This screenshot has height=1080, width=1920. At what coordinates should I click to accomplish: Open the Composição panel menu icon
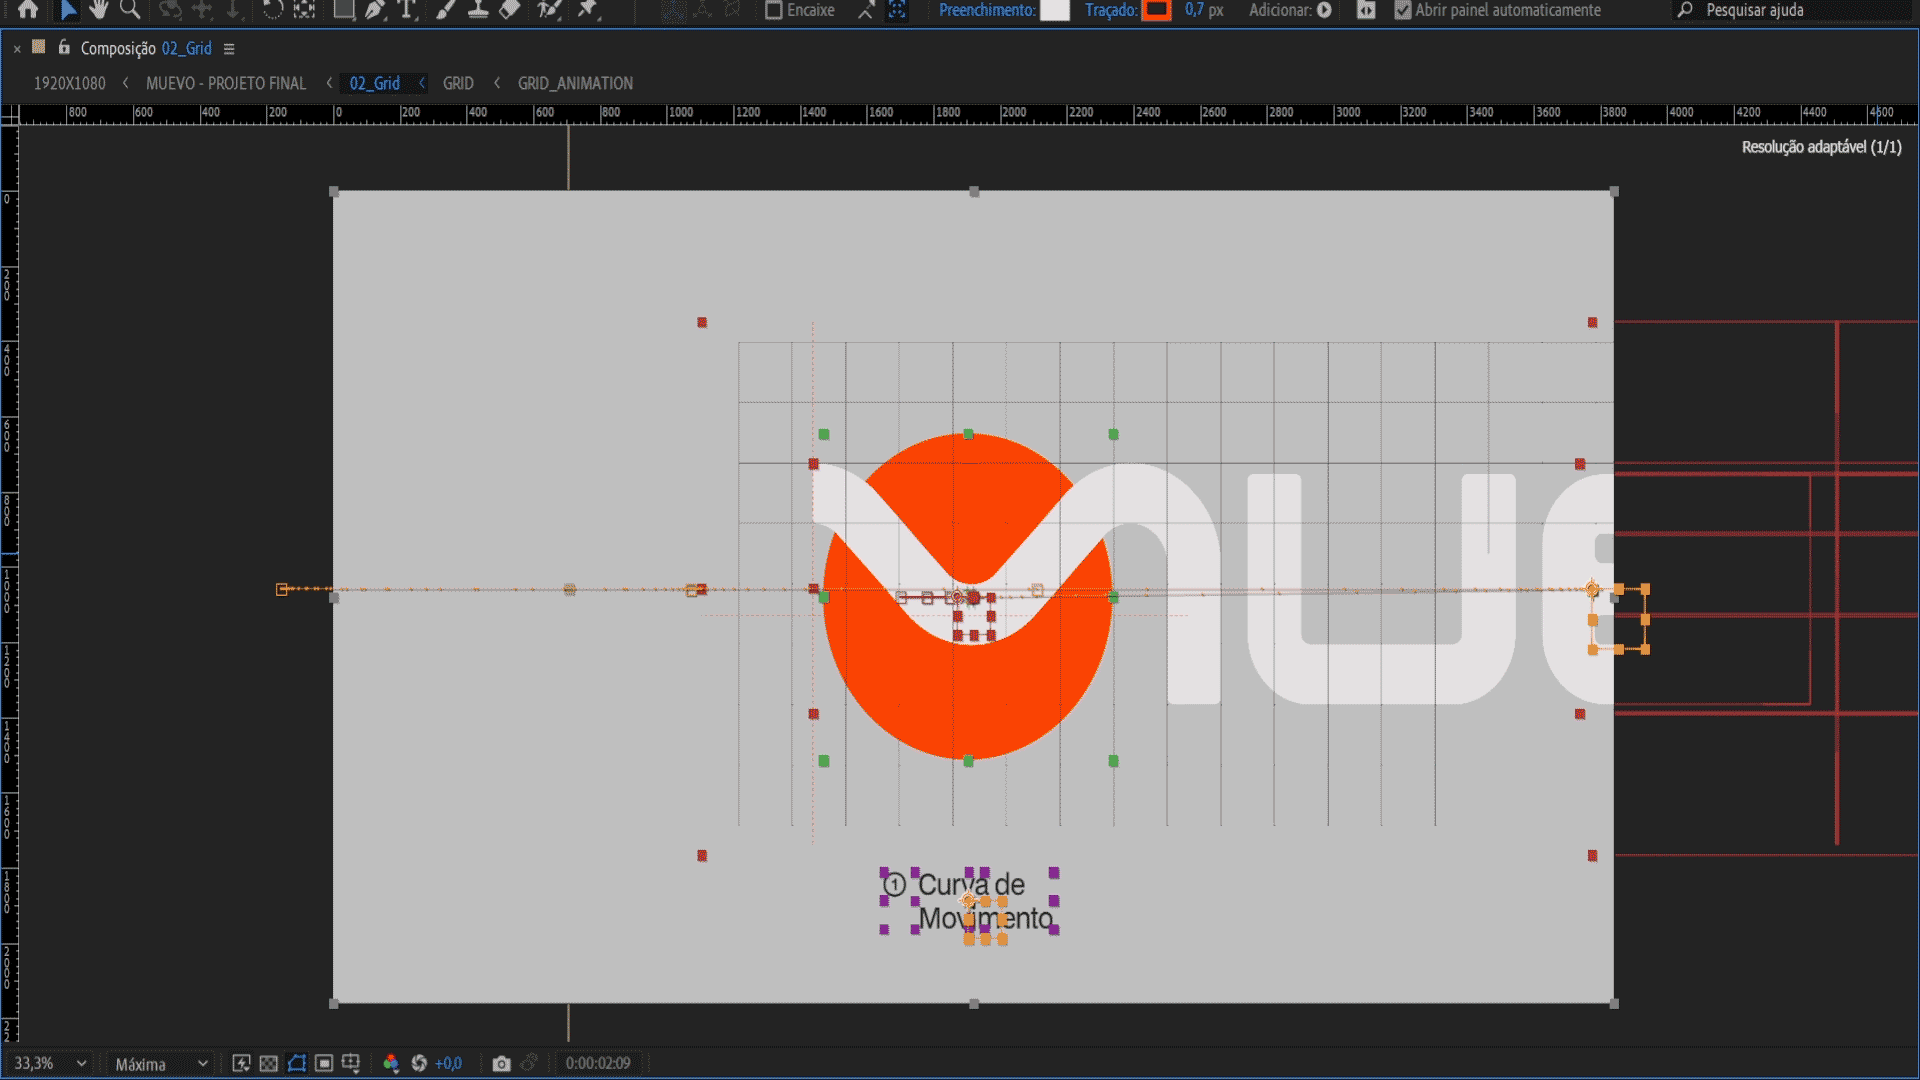tap(229, 48)
